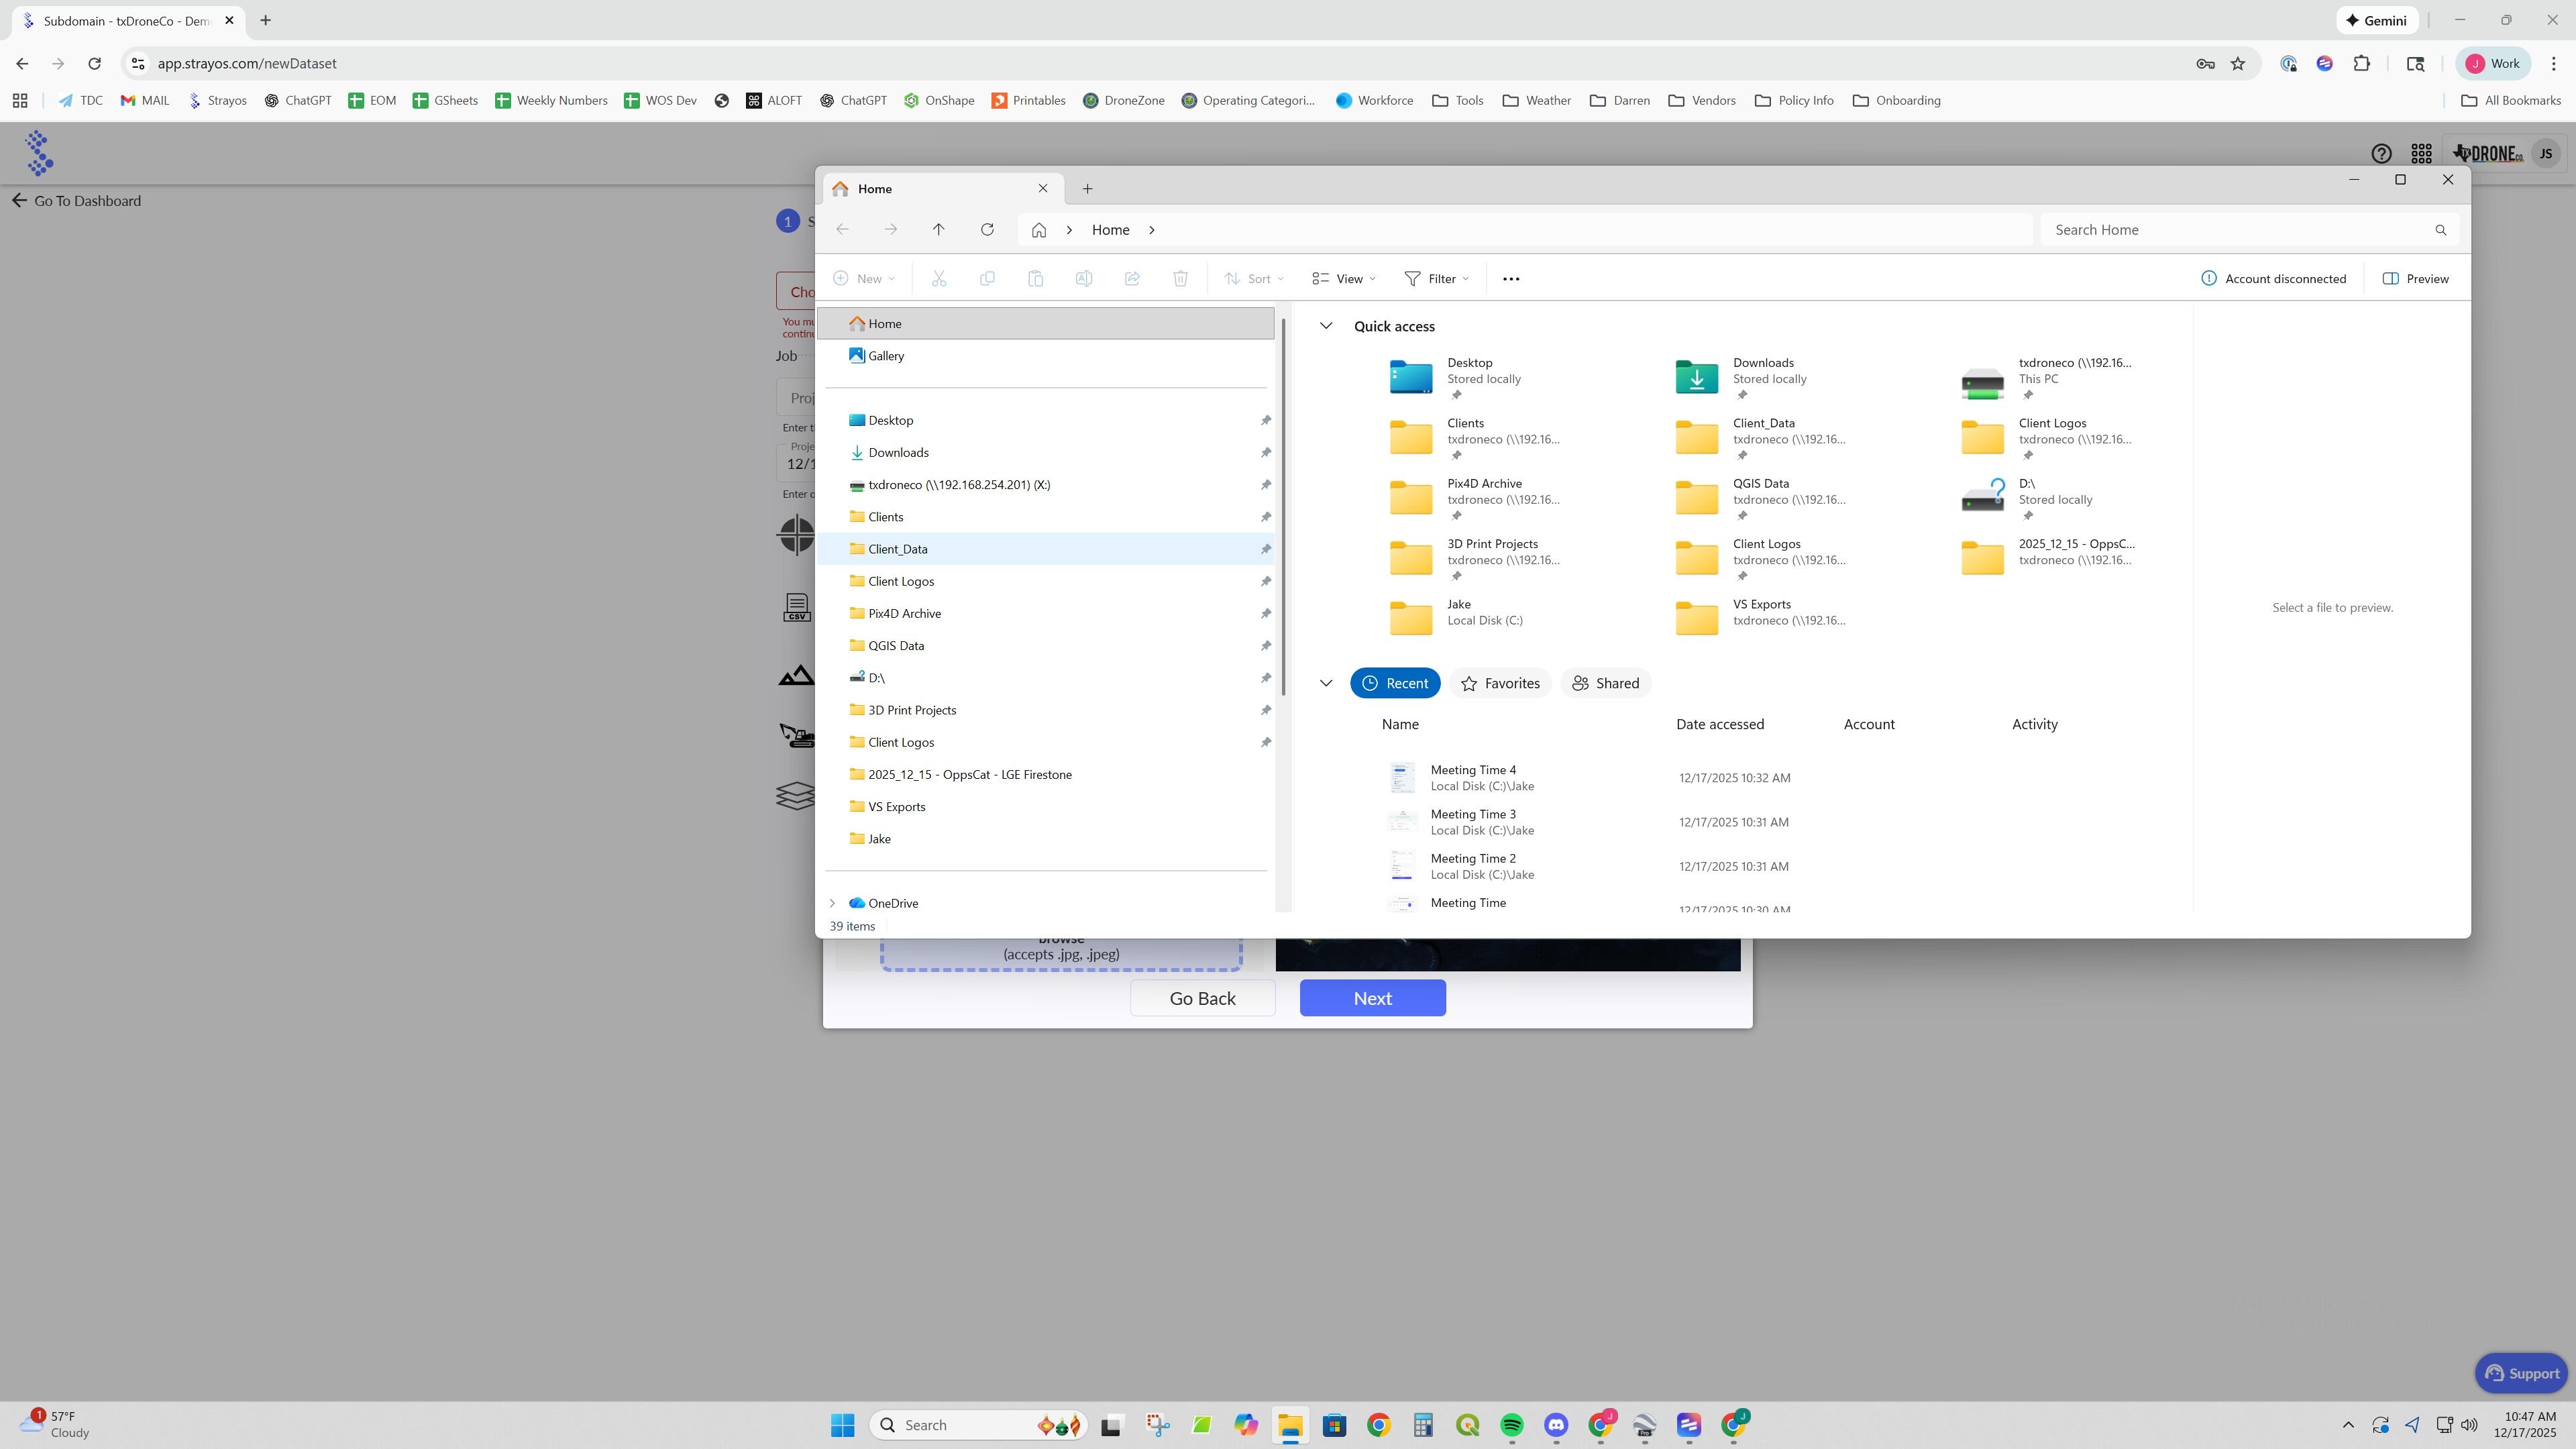Toggle the pin beside Pix4D Archive in navigation pane
Image resolution: width=2576 pixels, height=1449 pixels.
1265,614
